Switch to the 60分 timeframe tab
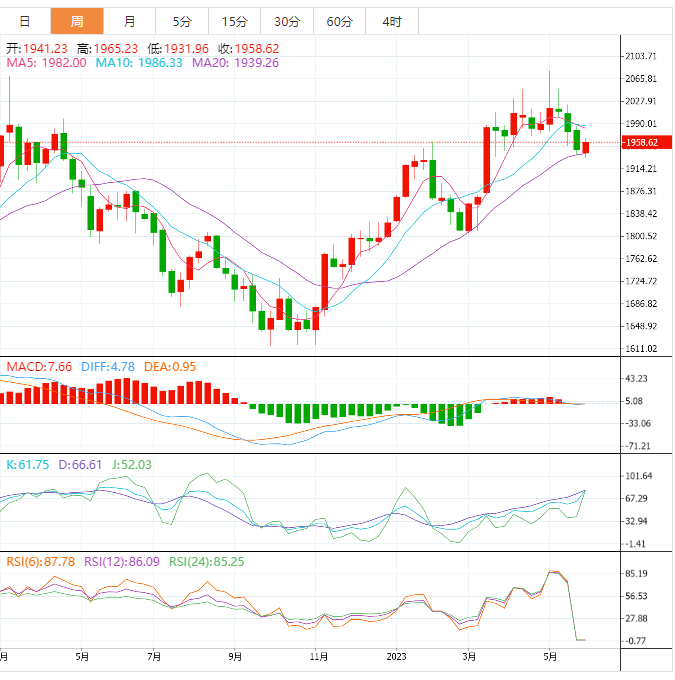This screenshot has width=675, height=680. tap(339, 21)
